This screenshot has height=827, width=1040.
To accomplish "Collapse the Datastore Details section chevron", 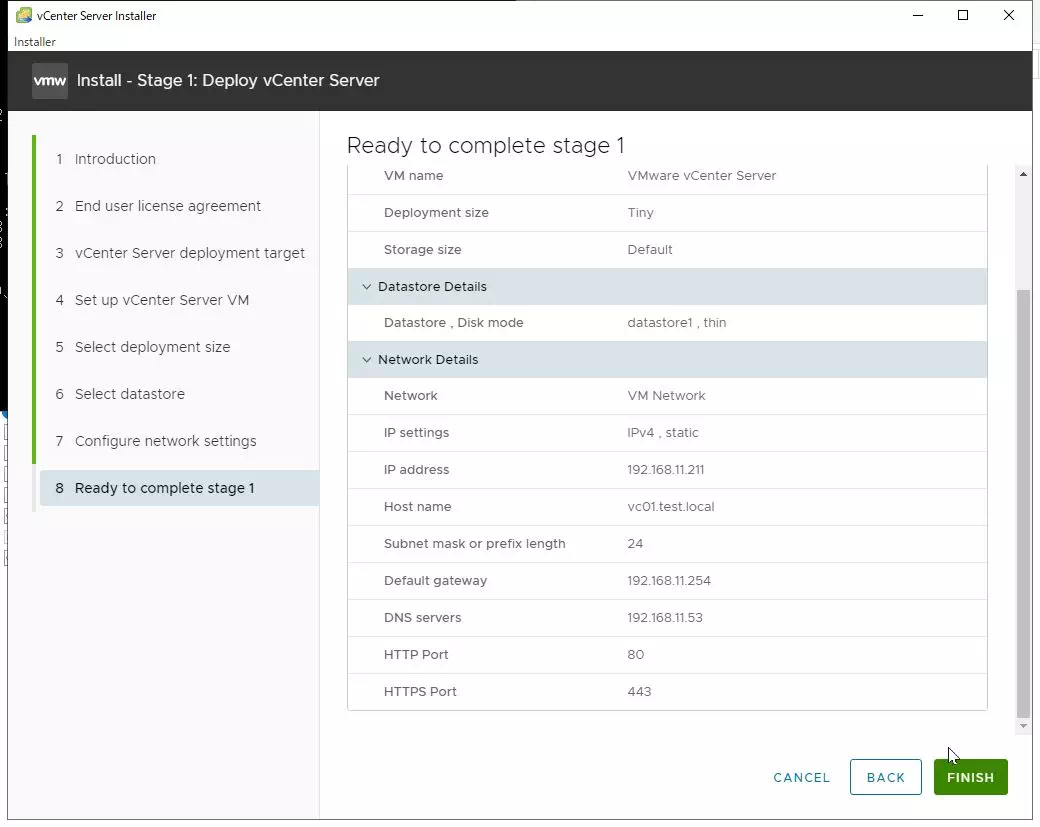I will (366, 286).
